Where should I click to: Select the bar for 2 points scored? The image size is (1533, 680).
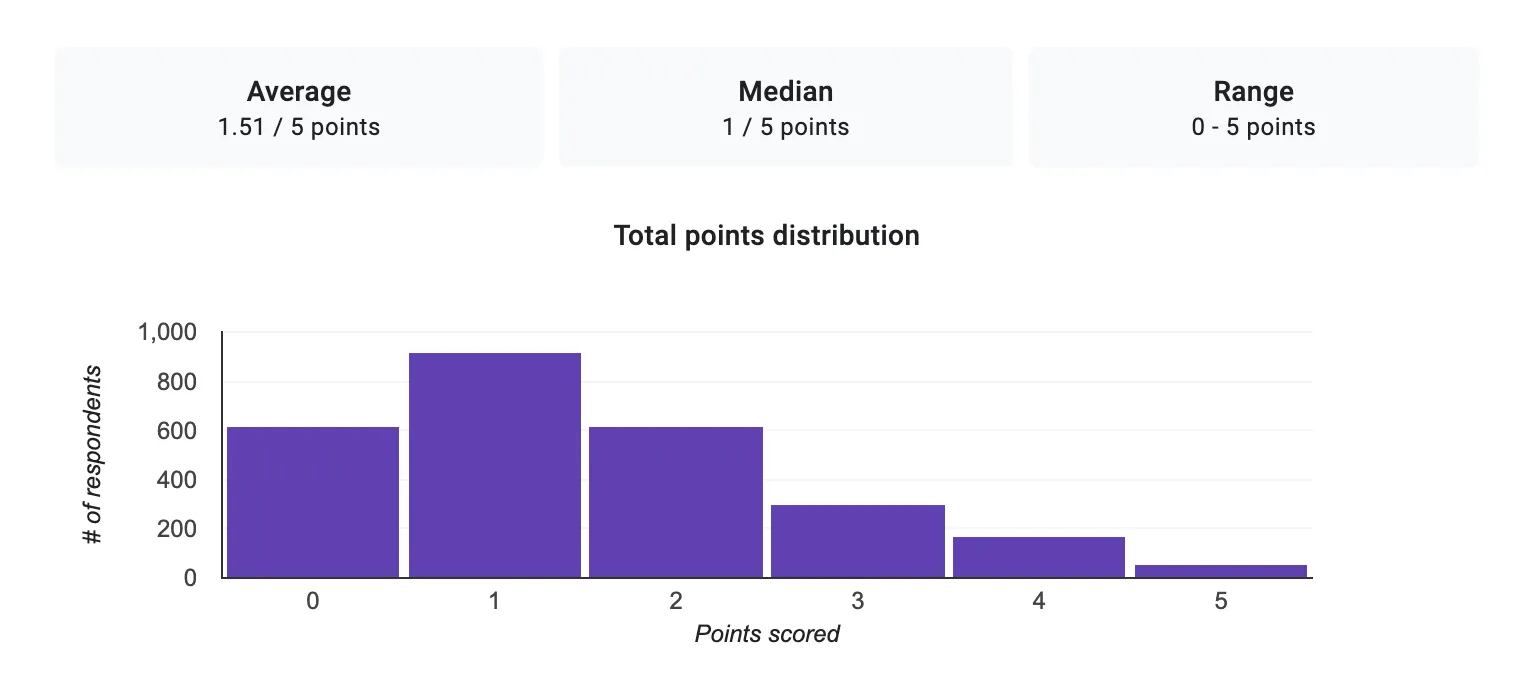pyautogui.click(x=676, y=502)
